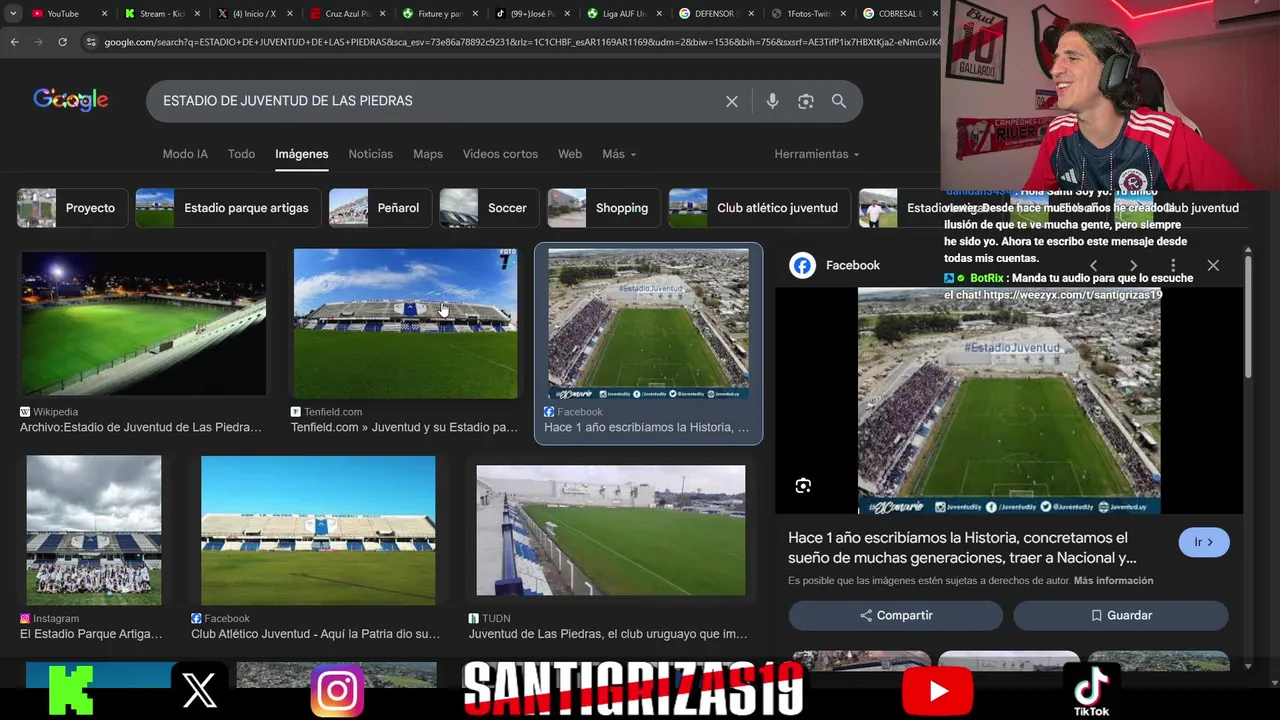The width and height of the screenshot is (1280, 720).
Task: Select the Imágenes results tab
Action: 302,154
